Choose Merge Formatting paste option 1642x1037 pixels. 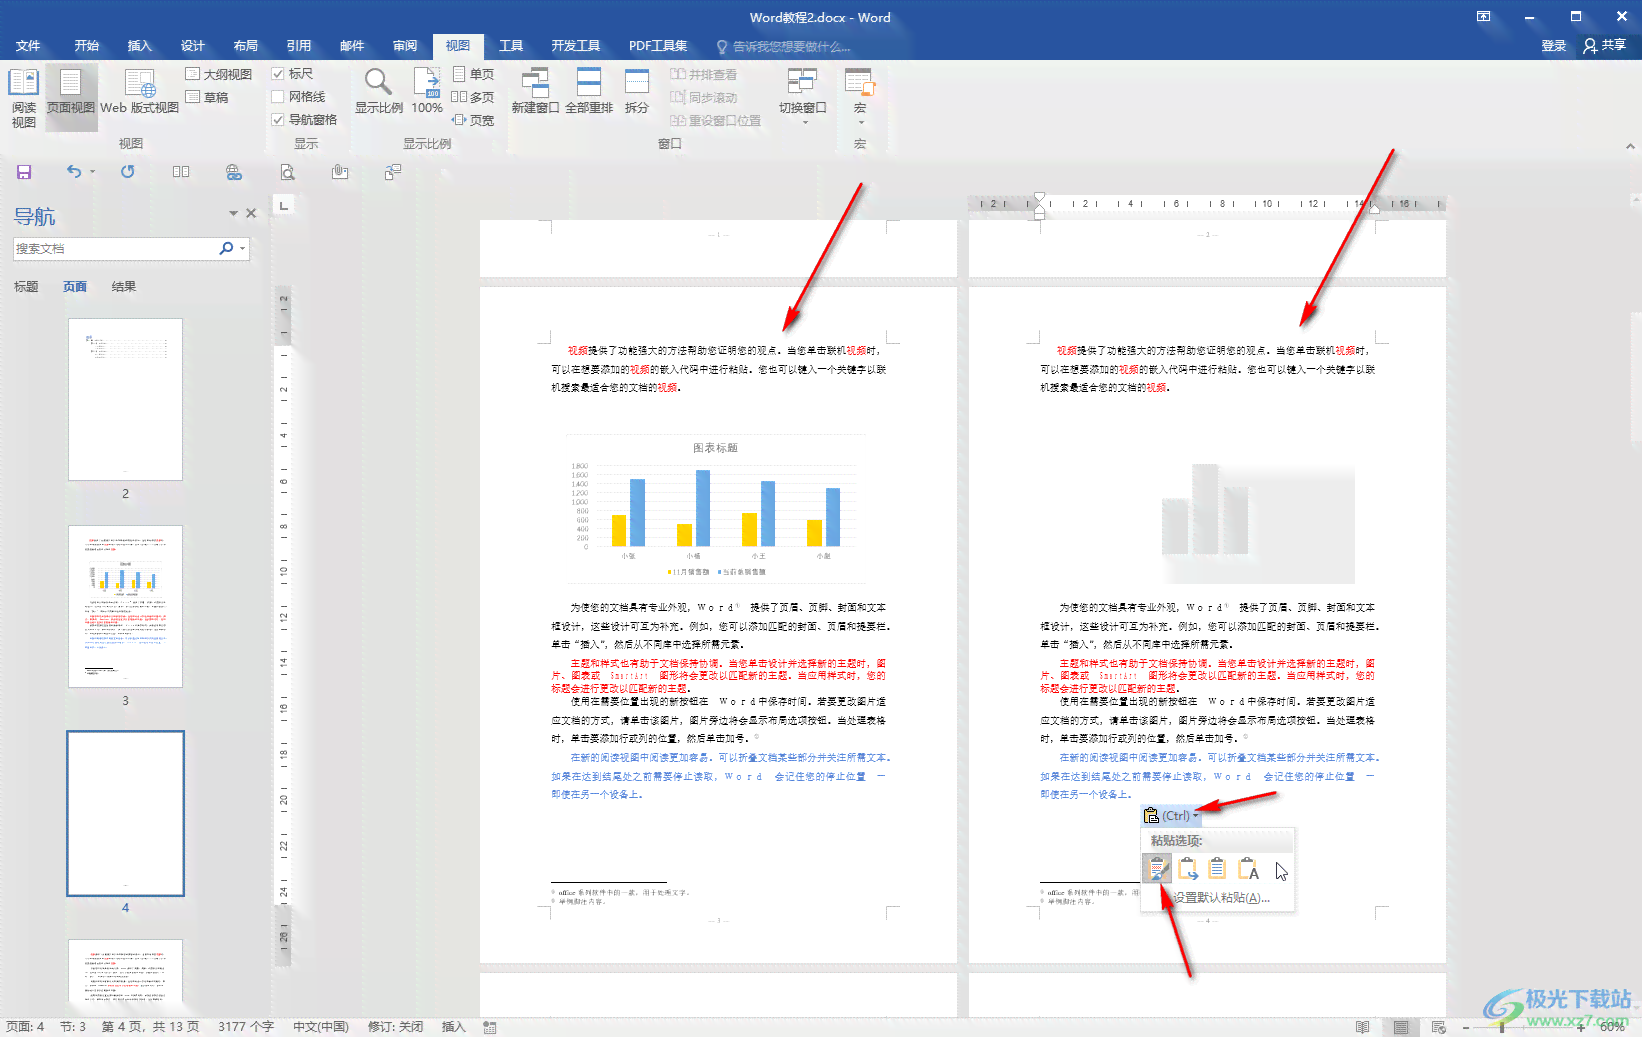pyautogui.click(x=1187, y=869)
